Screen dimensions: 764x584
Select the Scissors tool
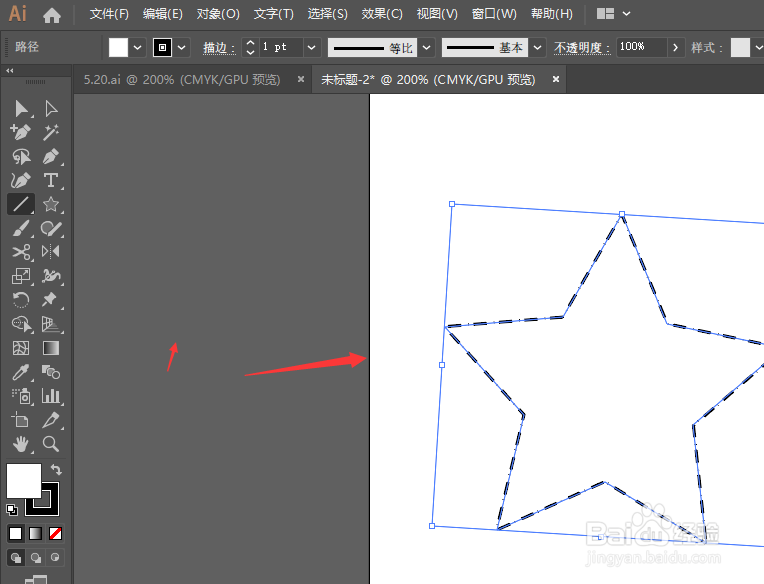coord(21,252)
